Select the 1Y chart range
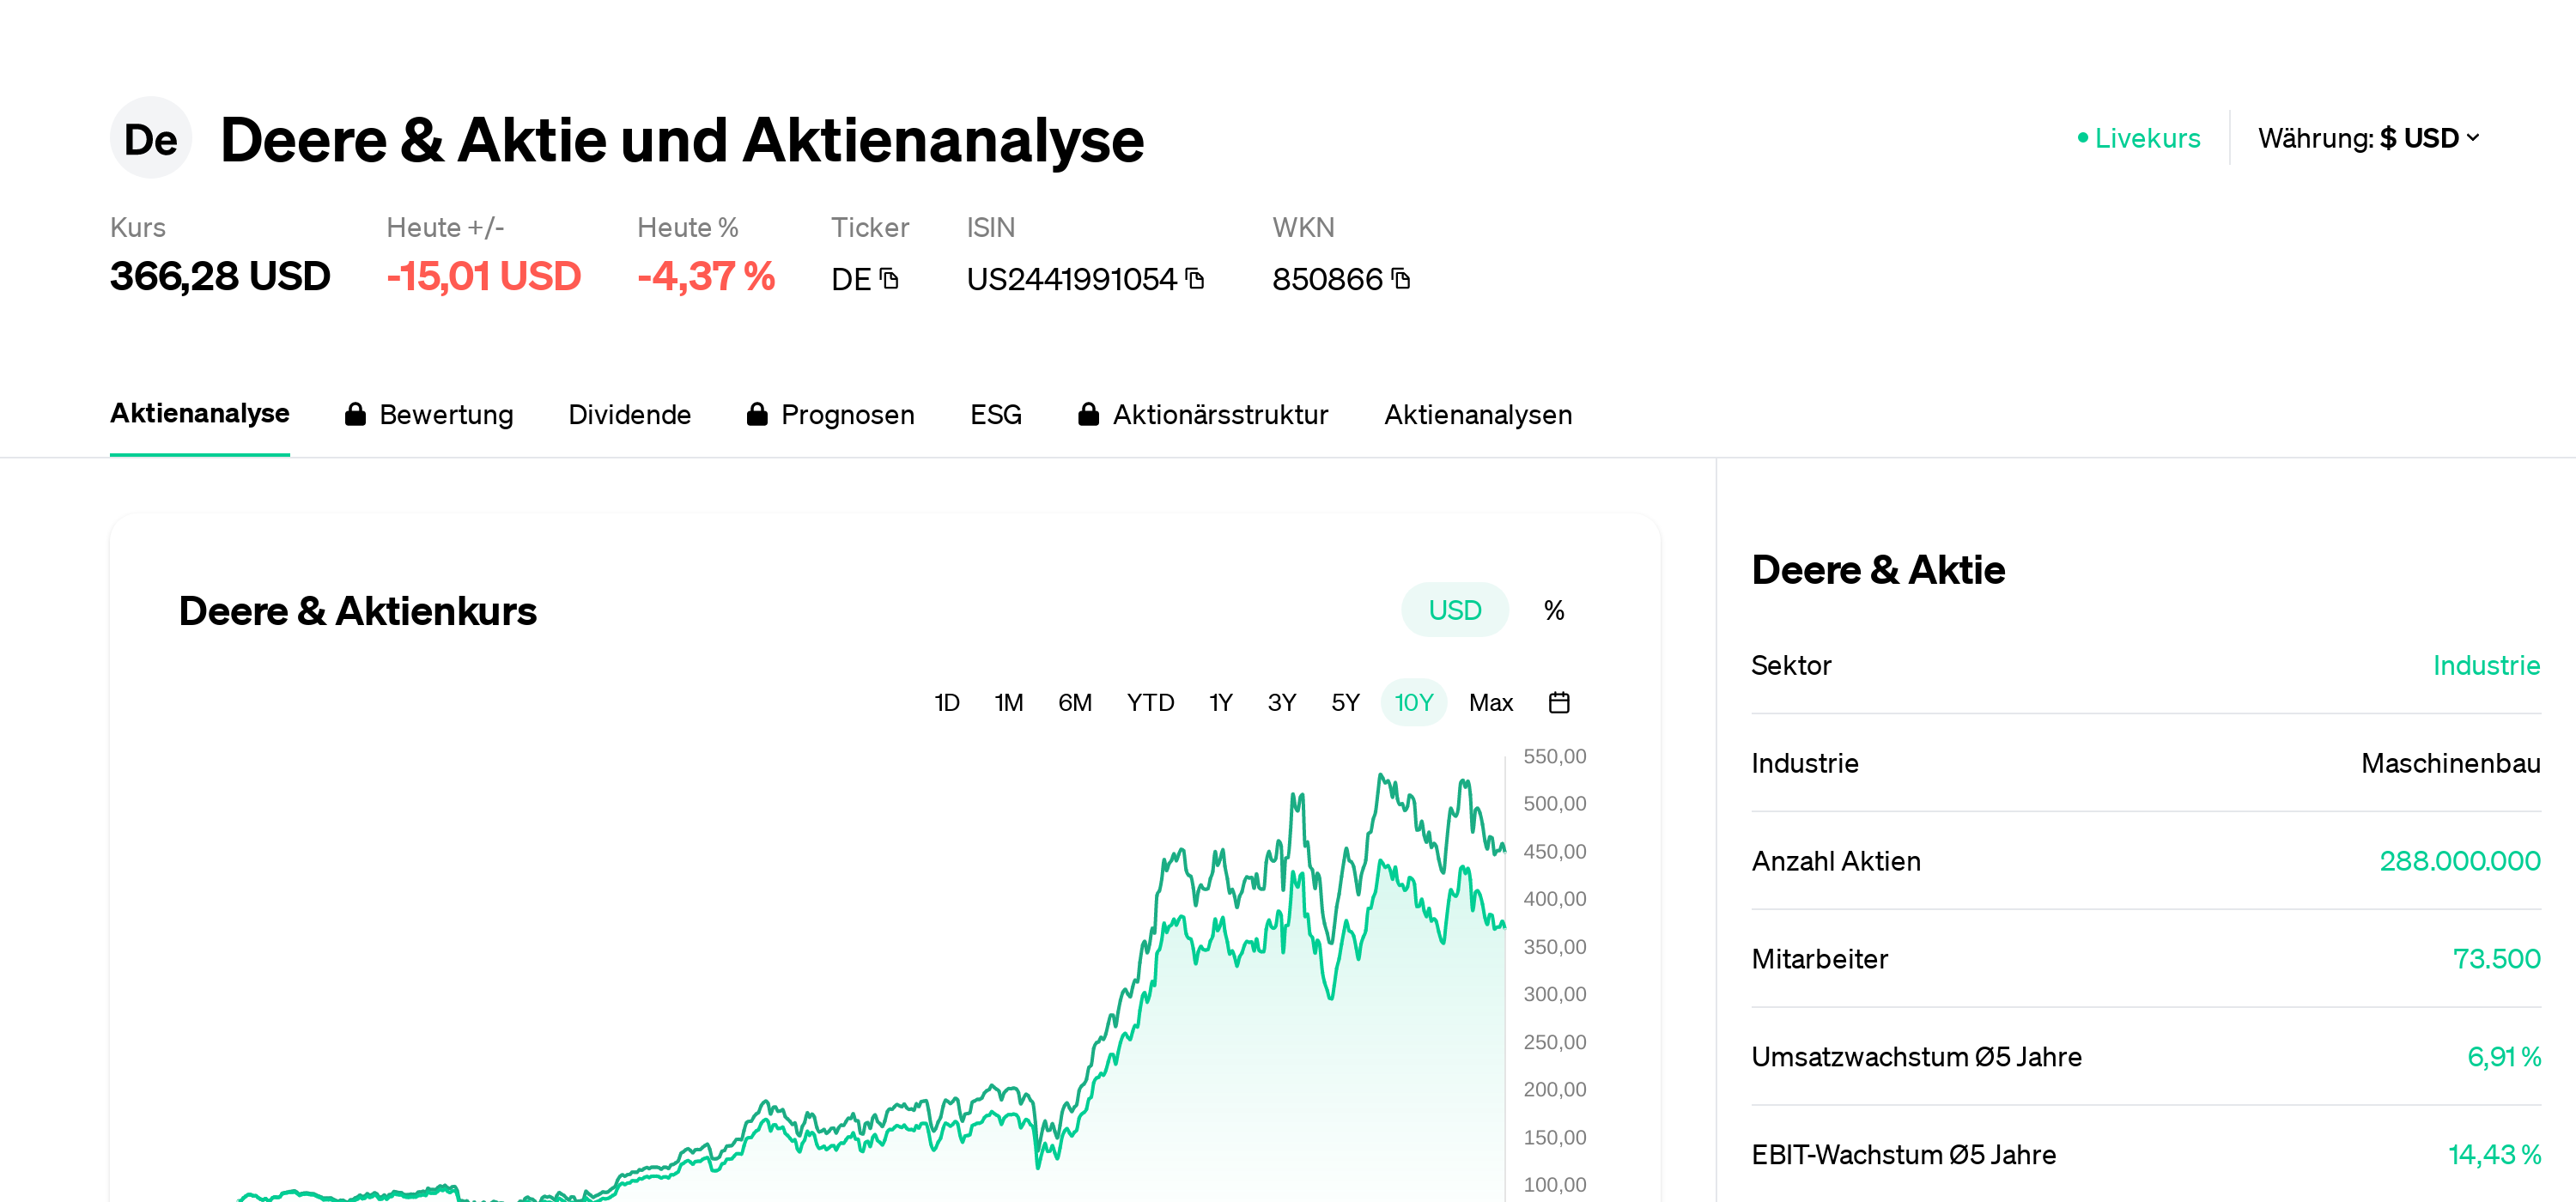 [1221, 703]
